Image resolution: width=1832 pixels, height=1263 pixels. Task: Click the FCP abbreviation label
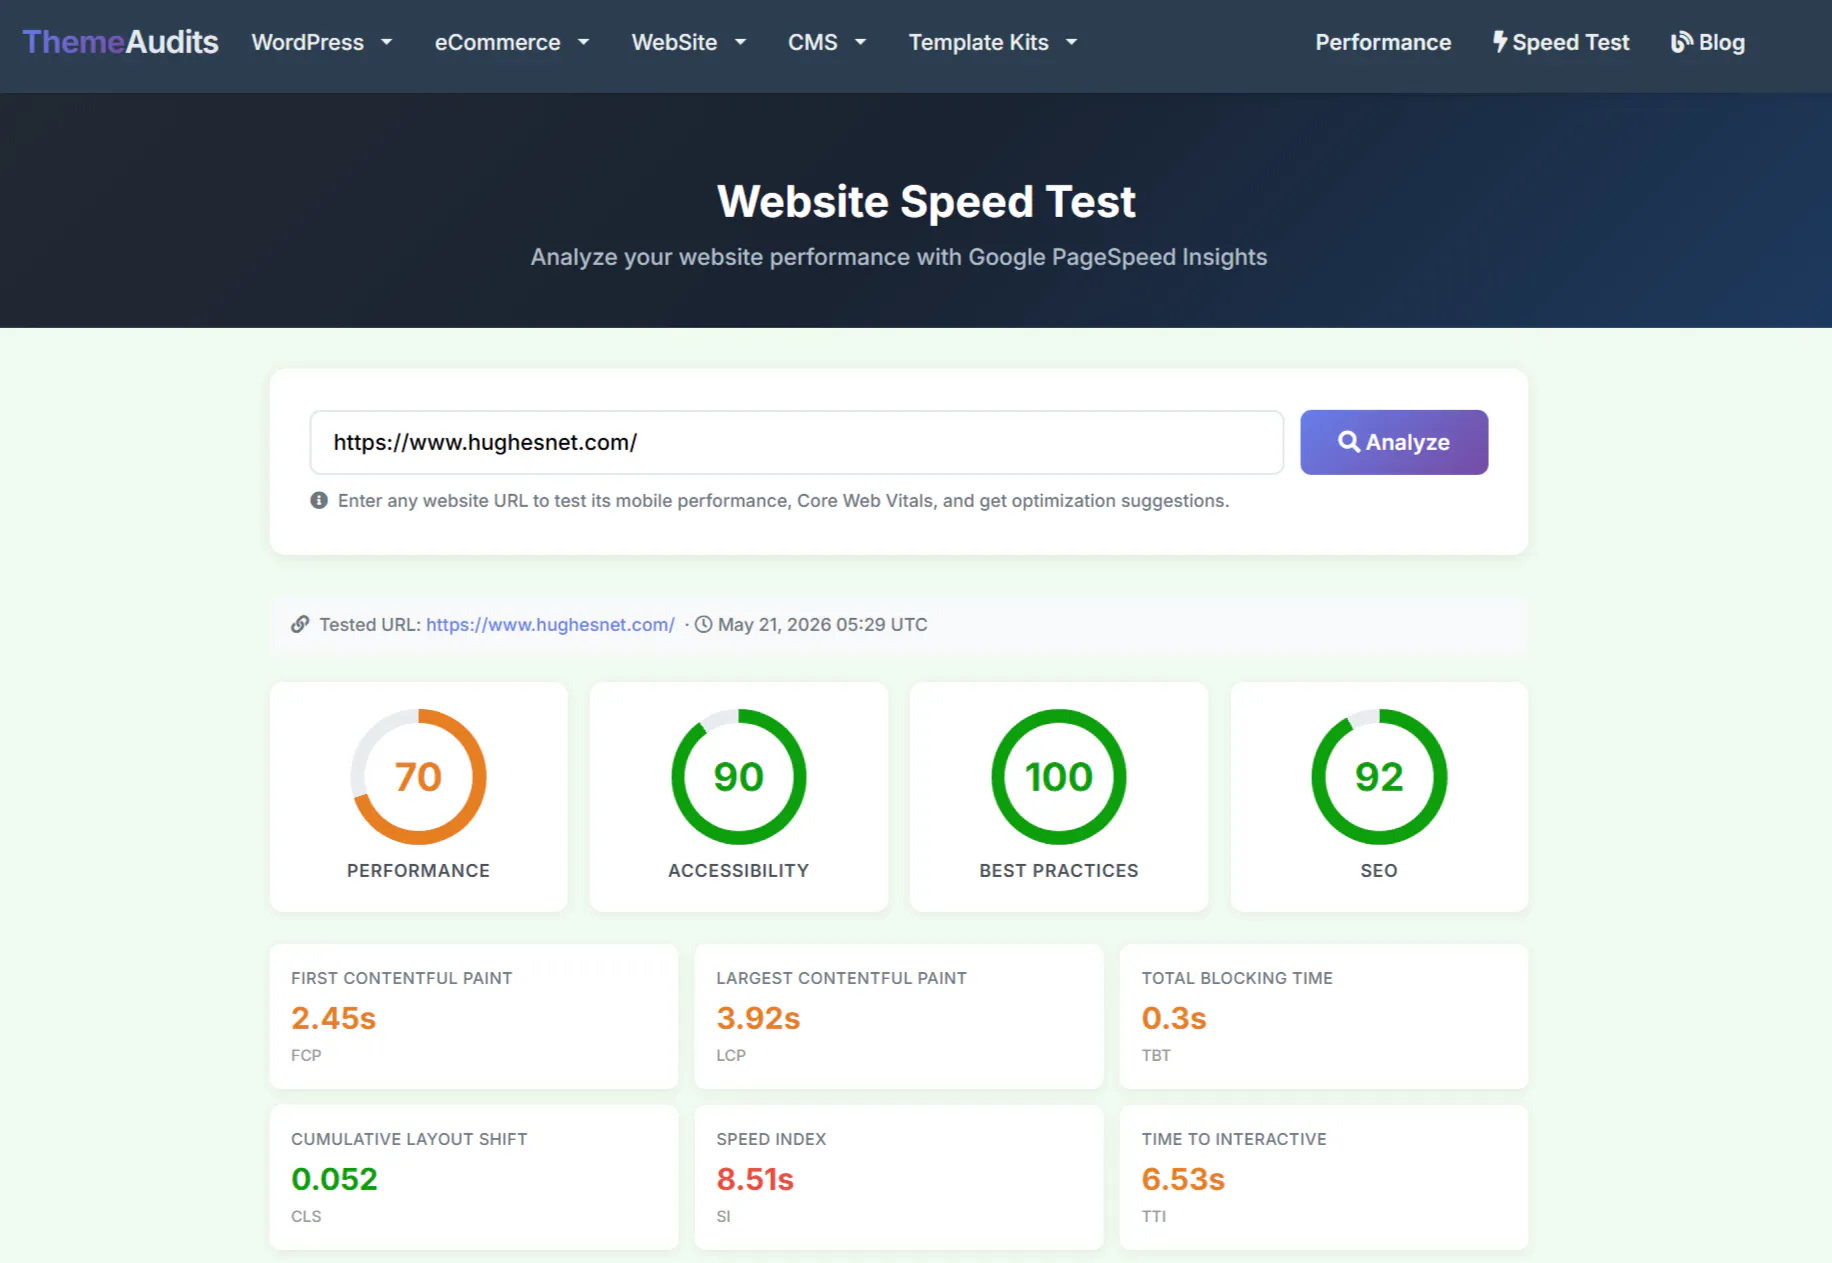click(306, 1055)
